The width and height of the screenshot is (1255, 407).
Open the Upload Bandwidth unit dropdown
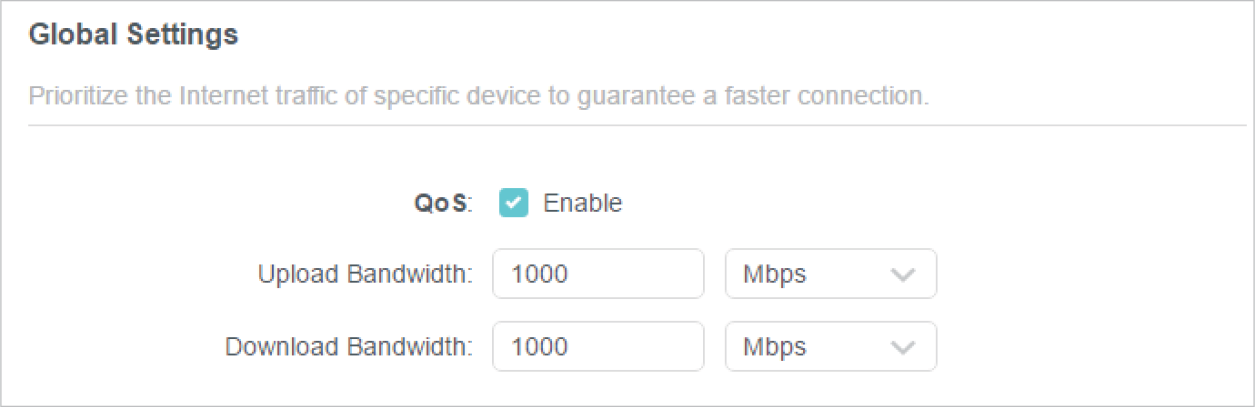(x=830, y=274)
